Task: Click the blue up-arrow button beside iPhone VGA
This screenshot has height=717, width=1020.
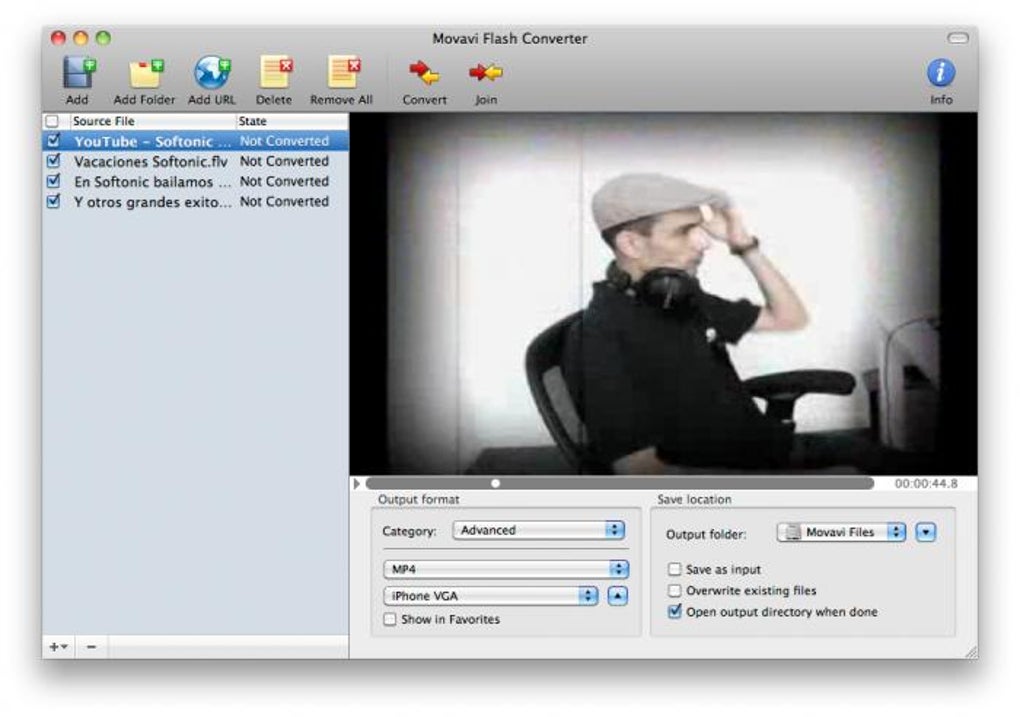Action: pyautogui.click(x=617, y=595)
